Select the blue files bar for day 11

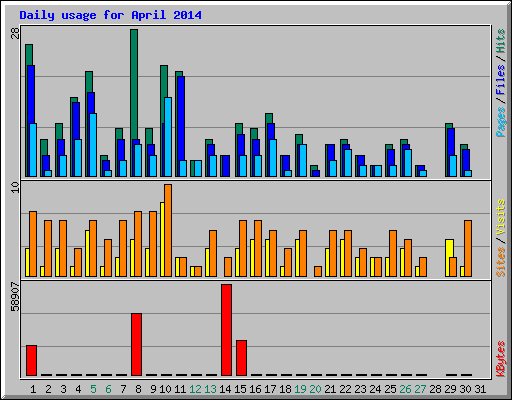(181, 118)
